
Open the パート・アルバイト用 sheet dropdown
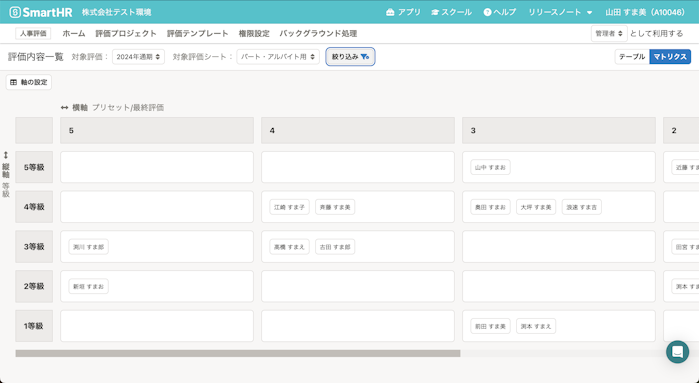278,57
